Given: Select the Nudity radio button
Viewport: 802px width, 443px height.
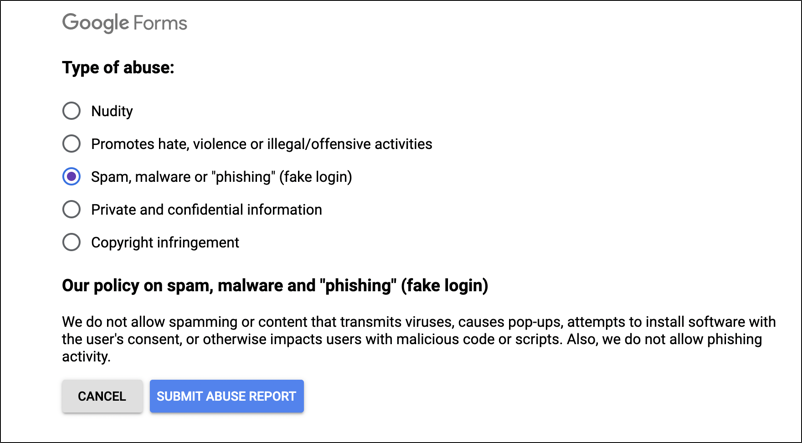Looking at the screenshot, I should click(x=72, y=110).
